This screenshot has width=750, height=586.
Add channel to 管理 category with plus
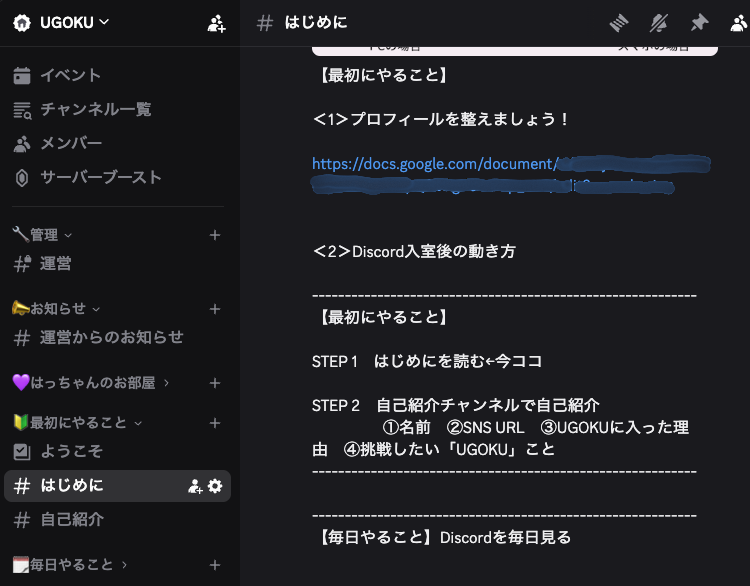(x=214, y=235)
